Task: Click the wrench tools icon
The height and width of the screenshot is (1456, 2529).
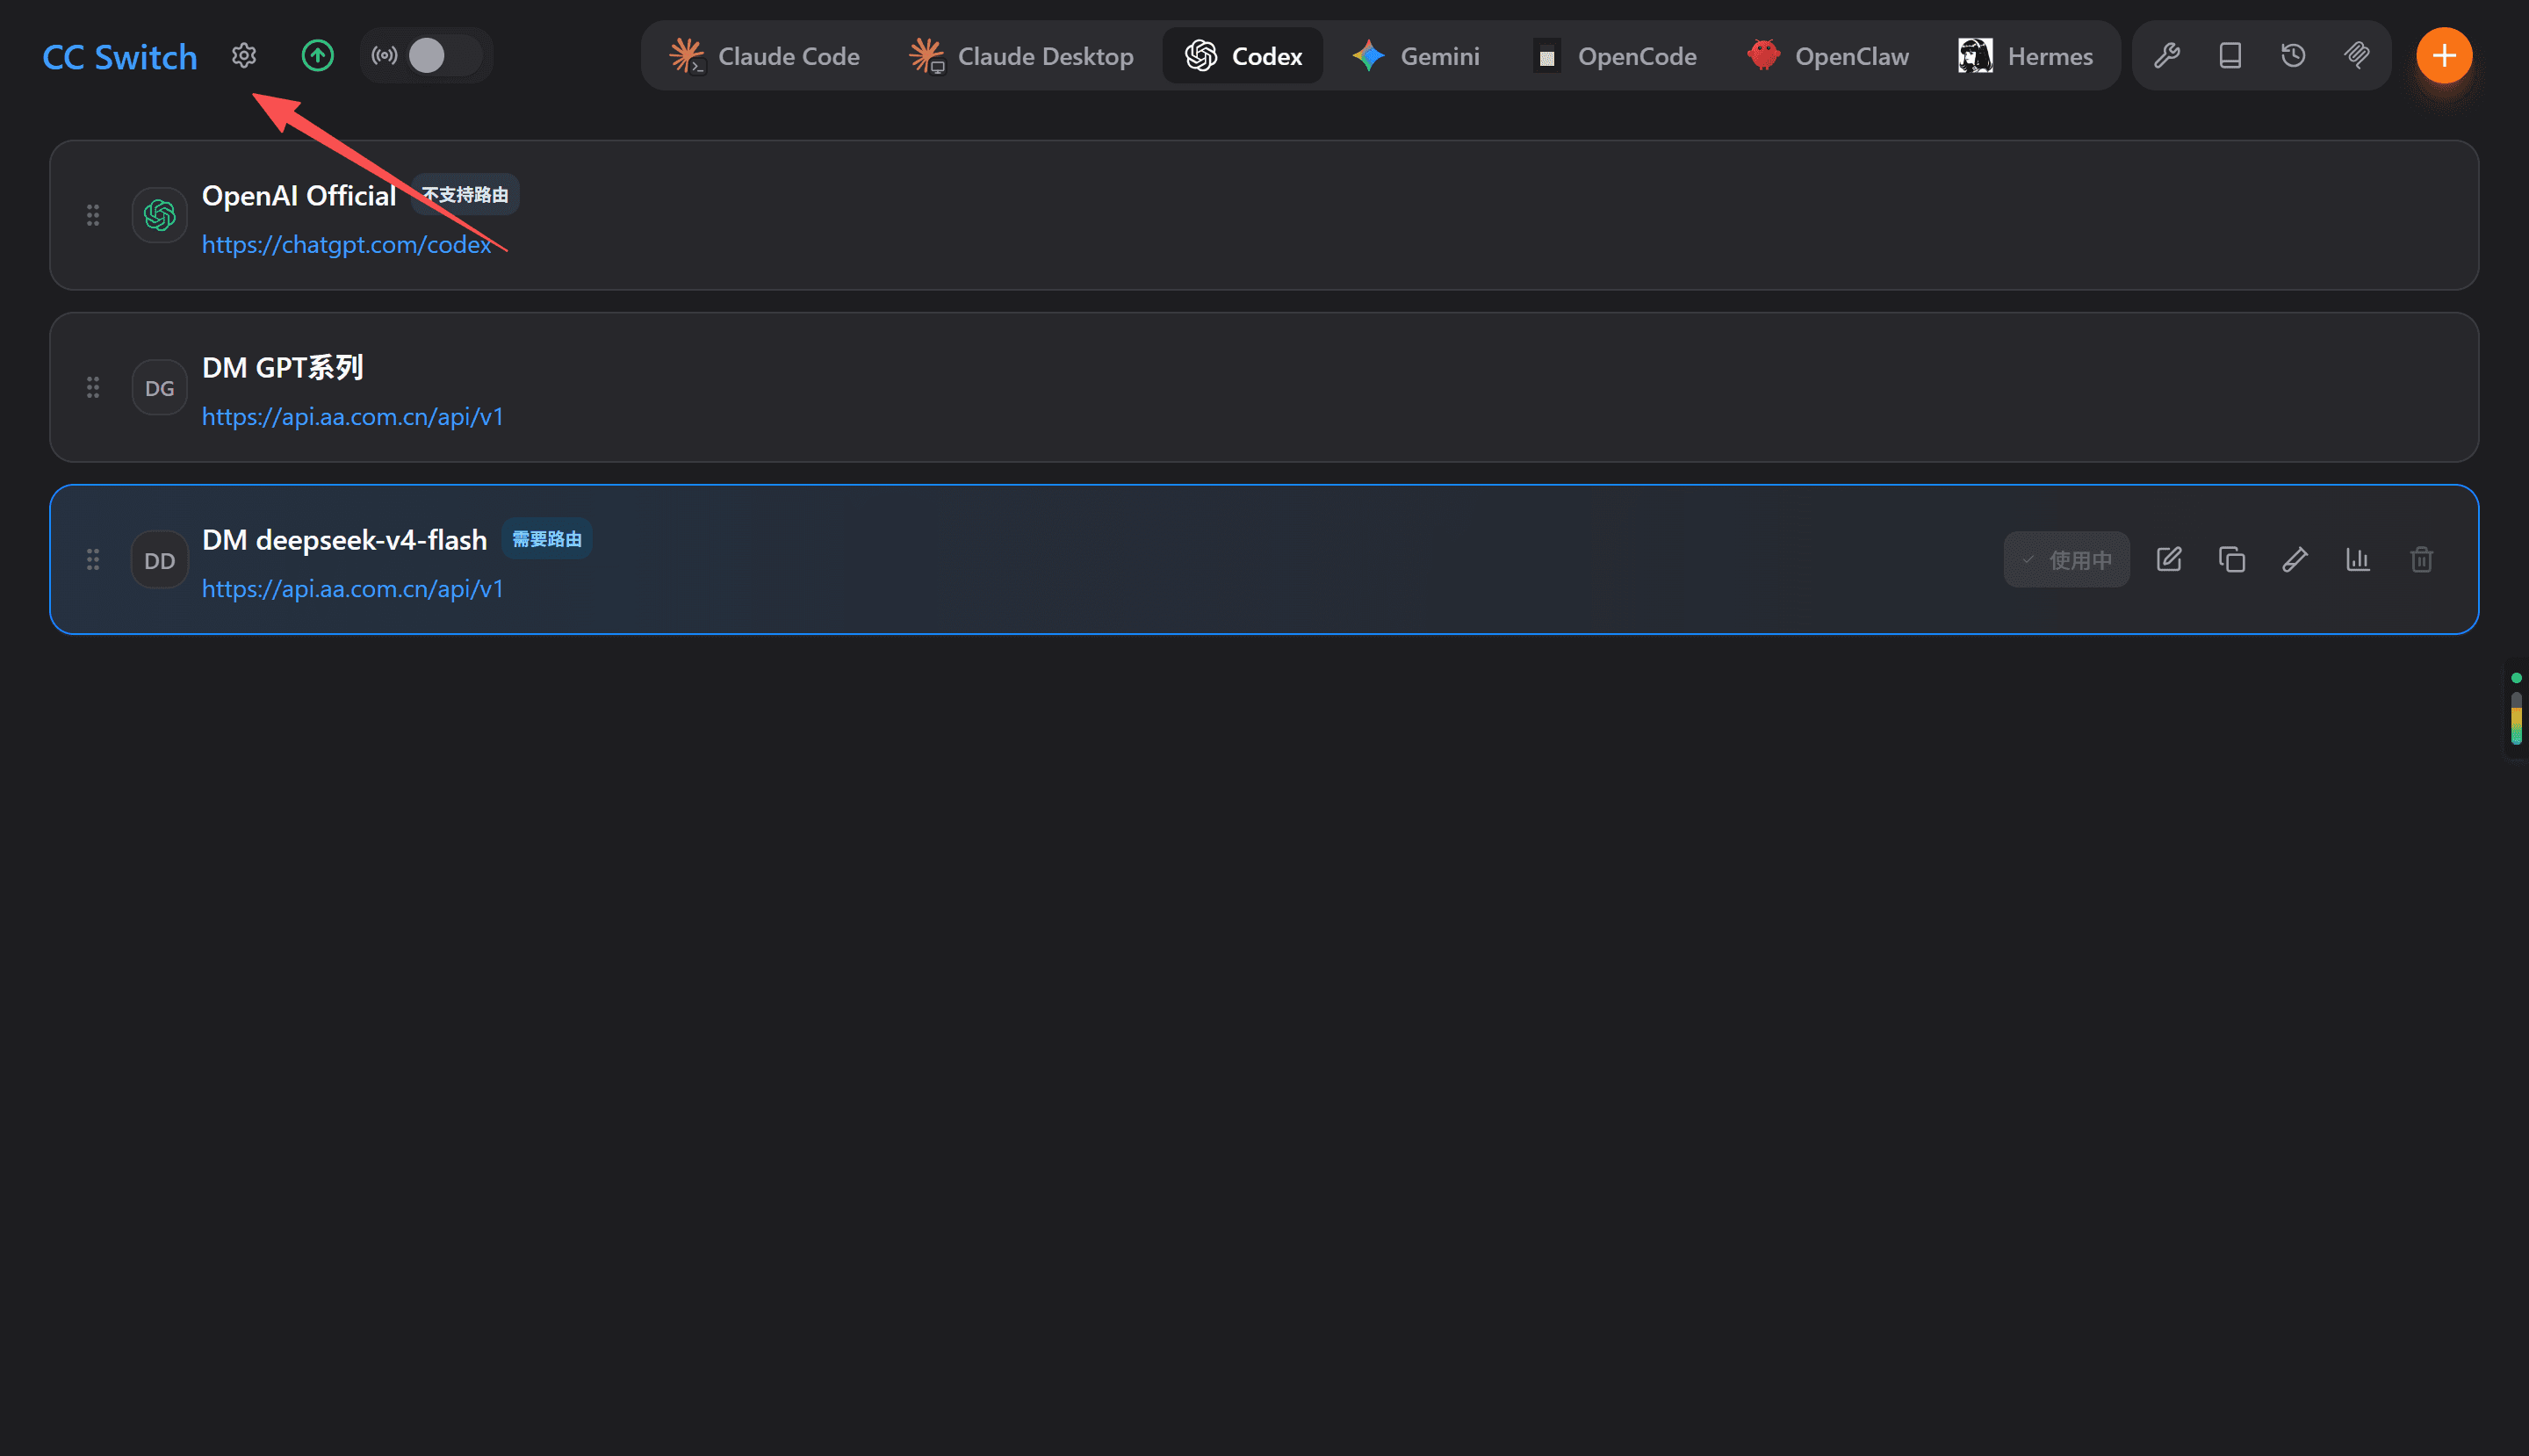Action: click(x=2167, y=56)
